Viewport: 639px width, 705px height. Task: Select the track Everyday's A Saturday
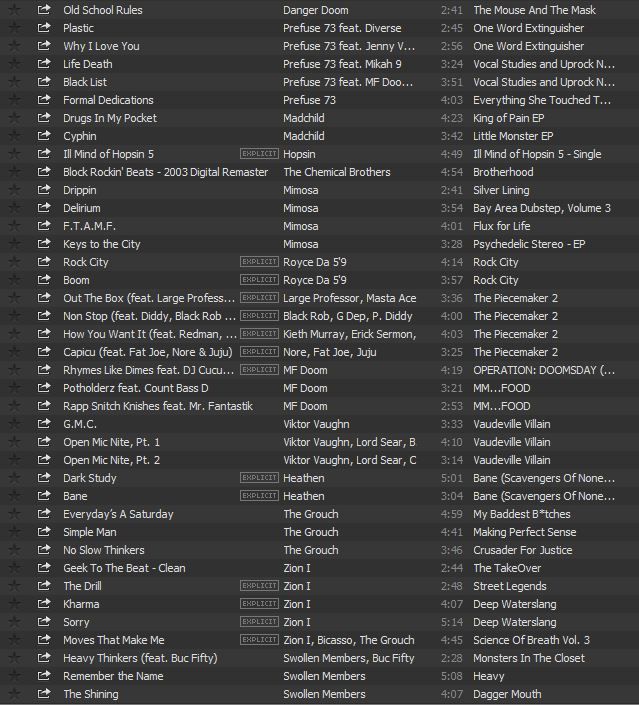click(118, 514)
